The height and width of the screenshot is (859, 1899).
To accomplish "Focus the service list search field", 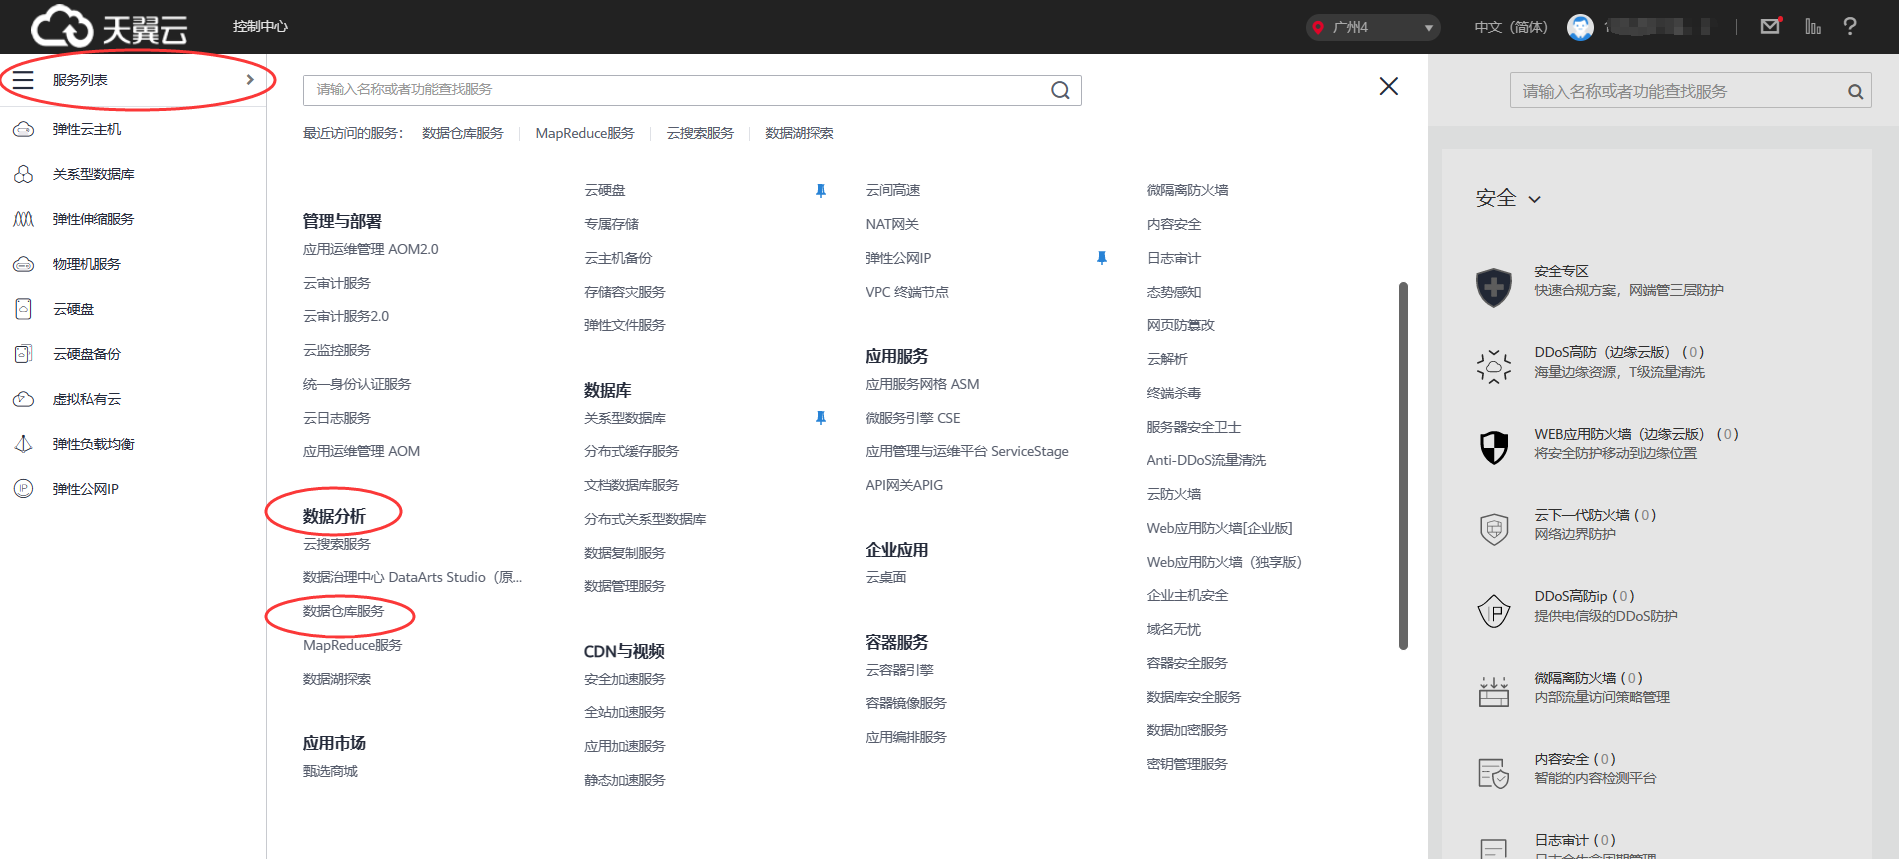I will [x=692, y=90].
